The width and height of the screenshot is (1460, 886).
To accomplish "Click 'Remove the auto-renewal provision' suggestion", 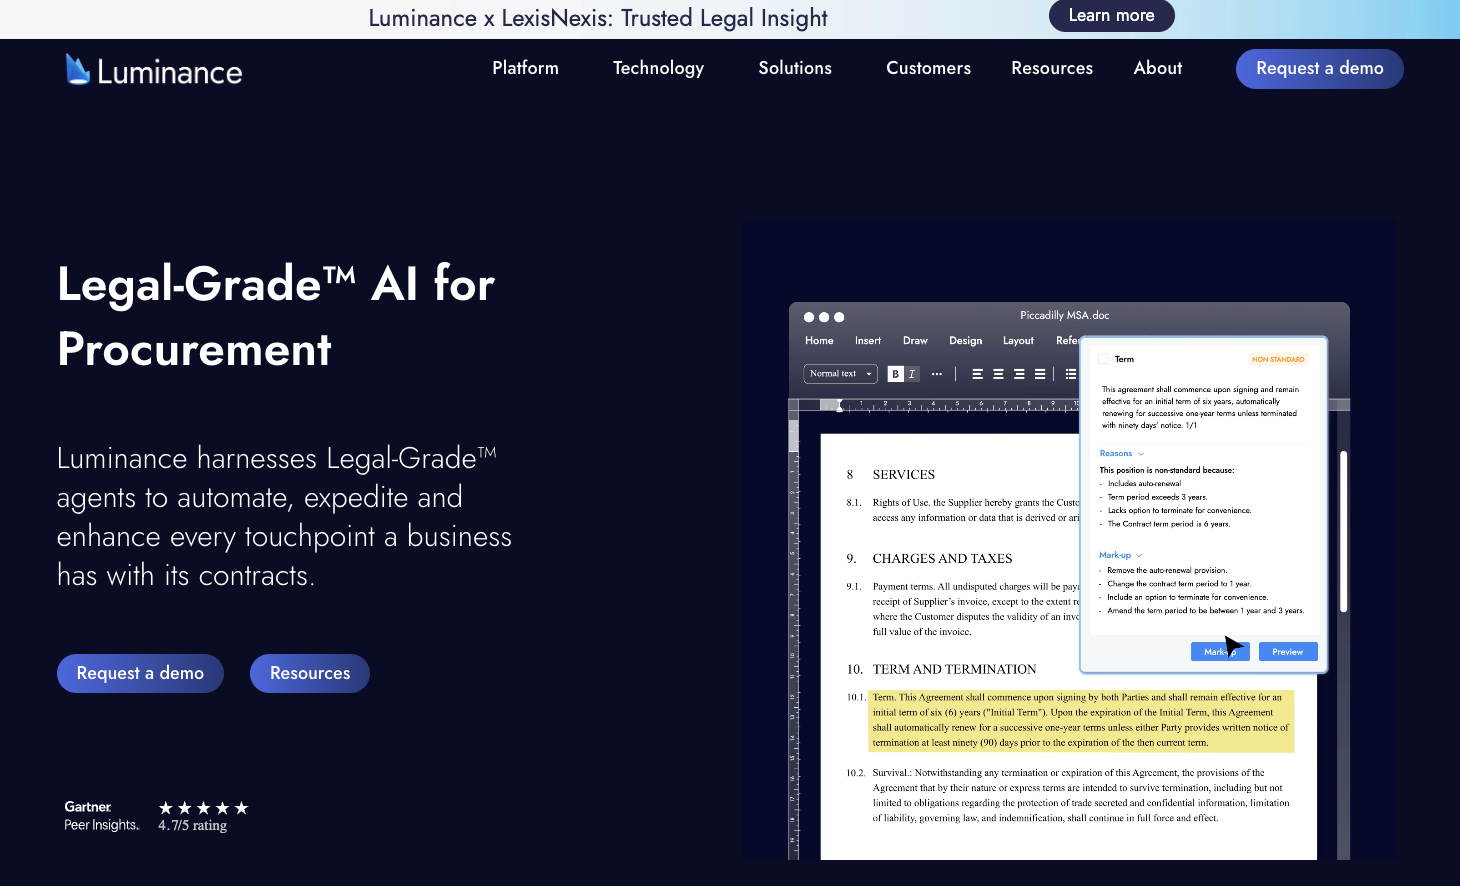I will point(1167,570).
